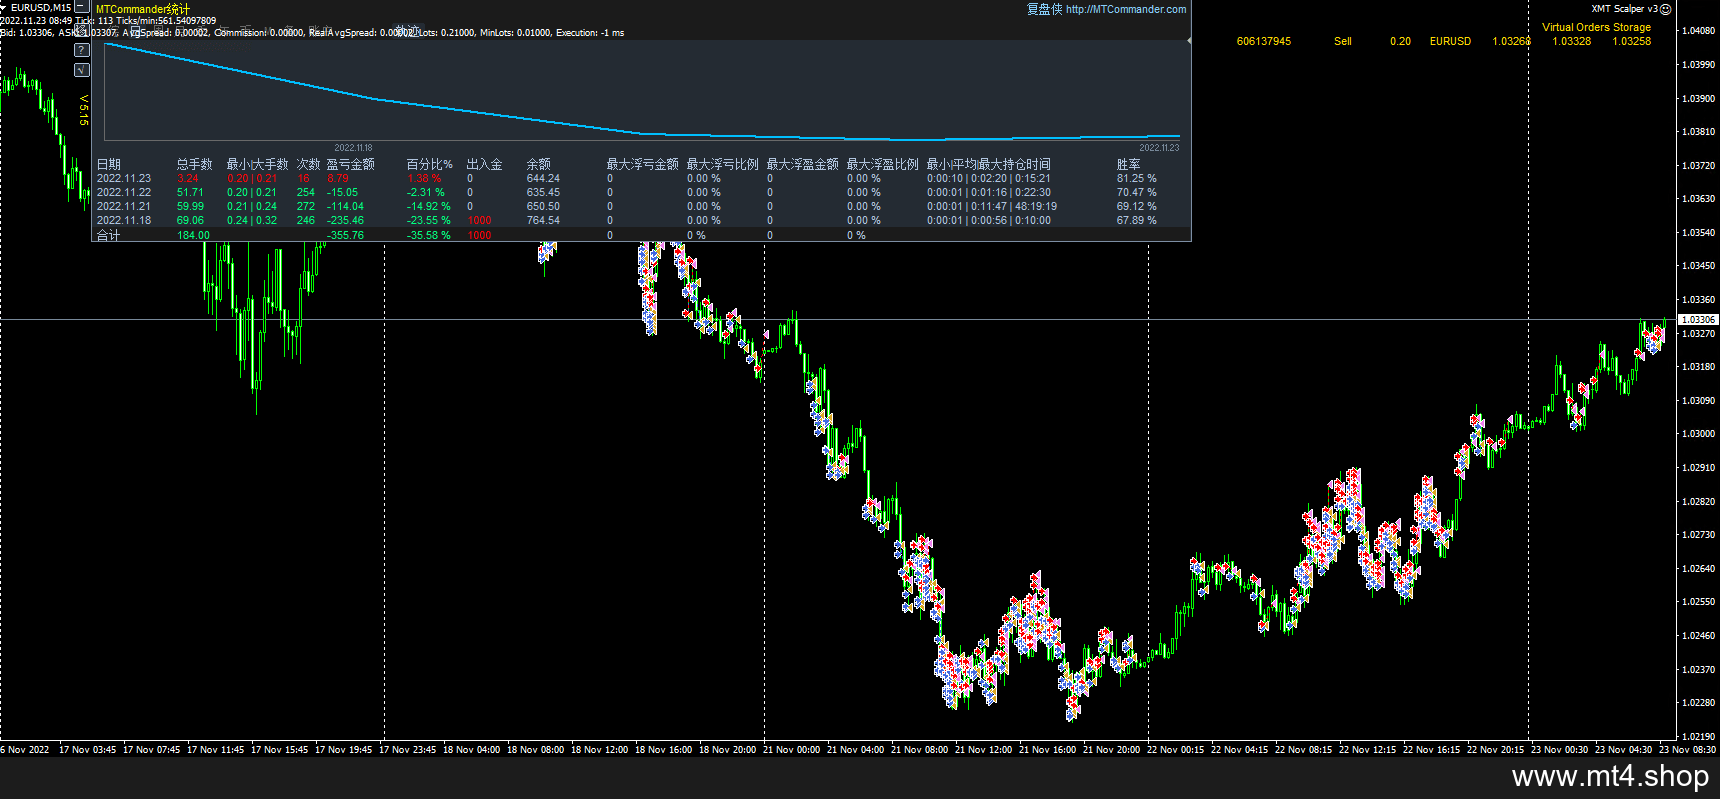This screenshot has width=1720, height=799.
Task: Open the http://MTCommander.com link
Action: point(1126,9)
